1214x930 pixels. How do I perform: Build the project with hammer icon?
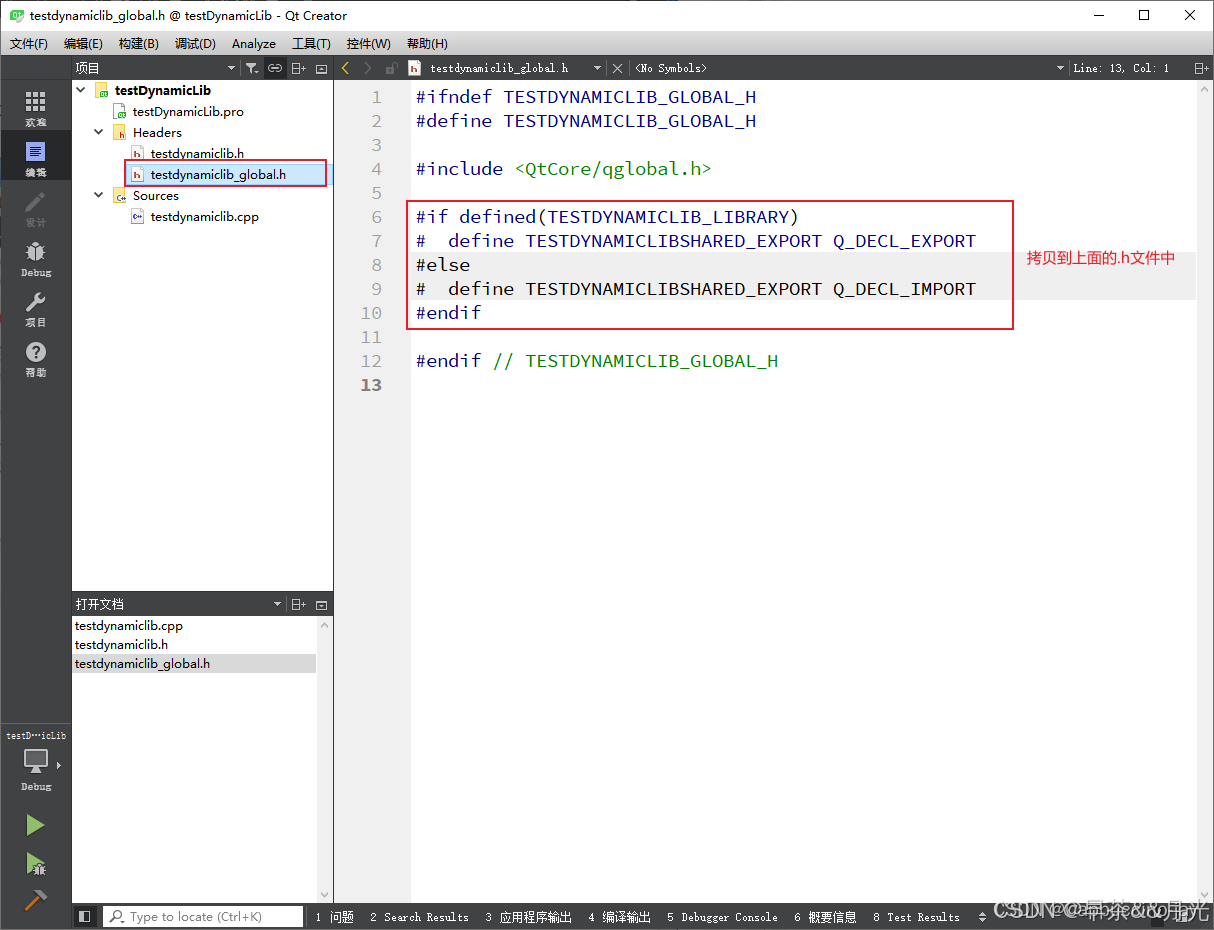pyautogui.click(x=35, y=899)
